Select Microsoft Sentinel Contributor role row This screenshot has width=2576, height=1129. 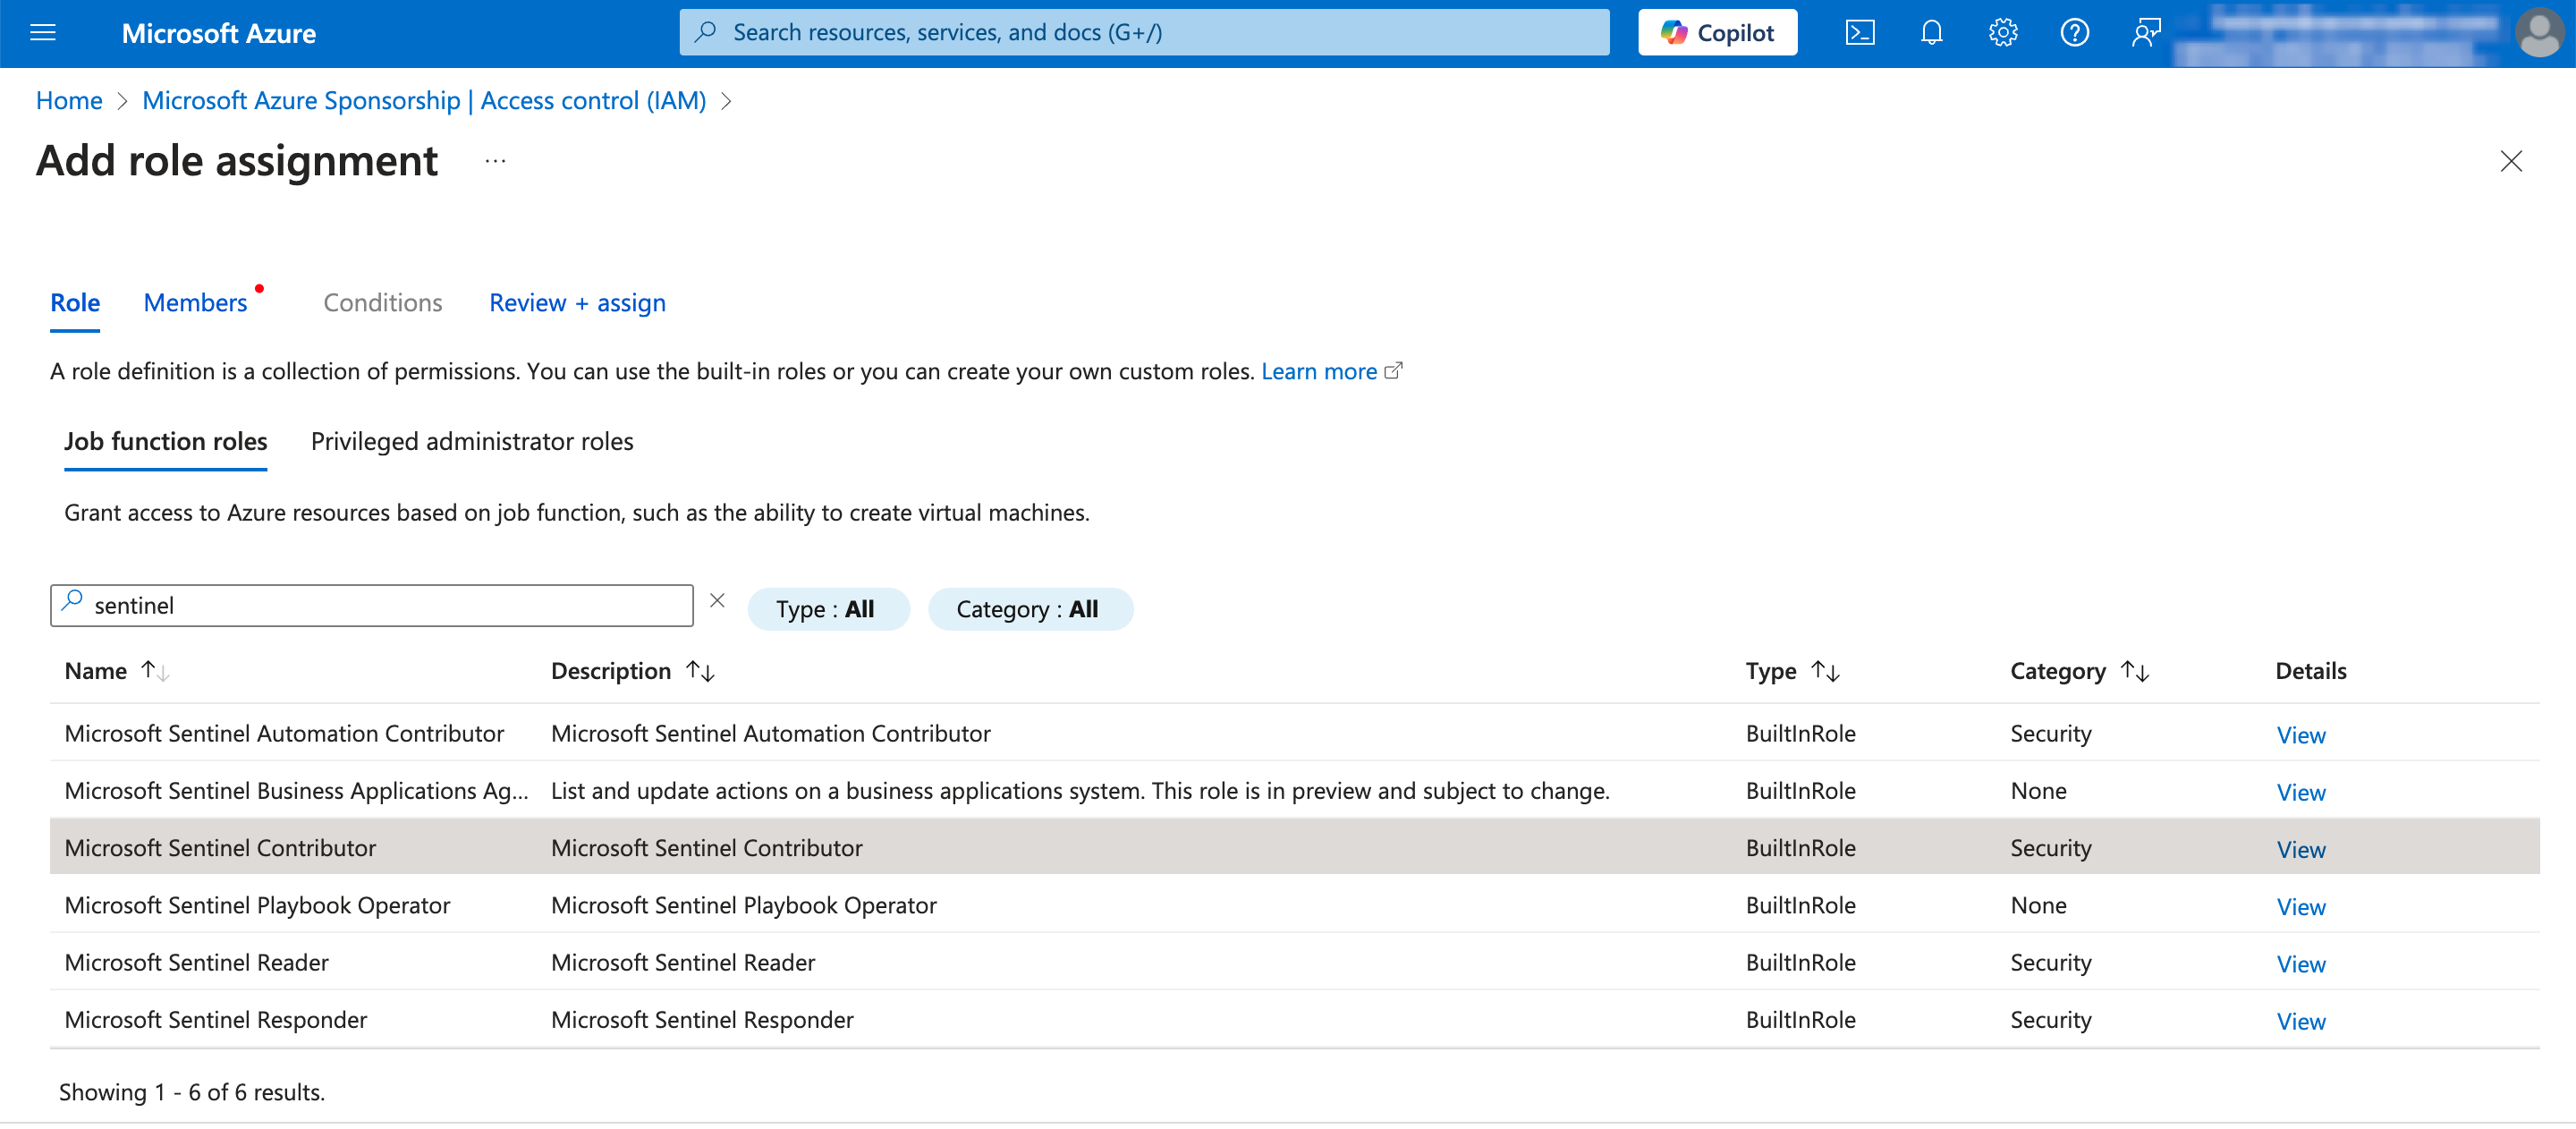pos(1294,848)
